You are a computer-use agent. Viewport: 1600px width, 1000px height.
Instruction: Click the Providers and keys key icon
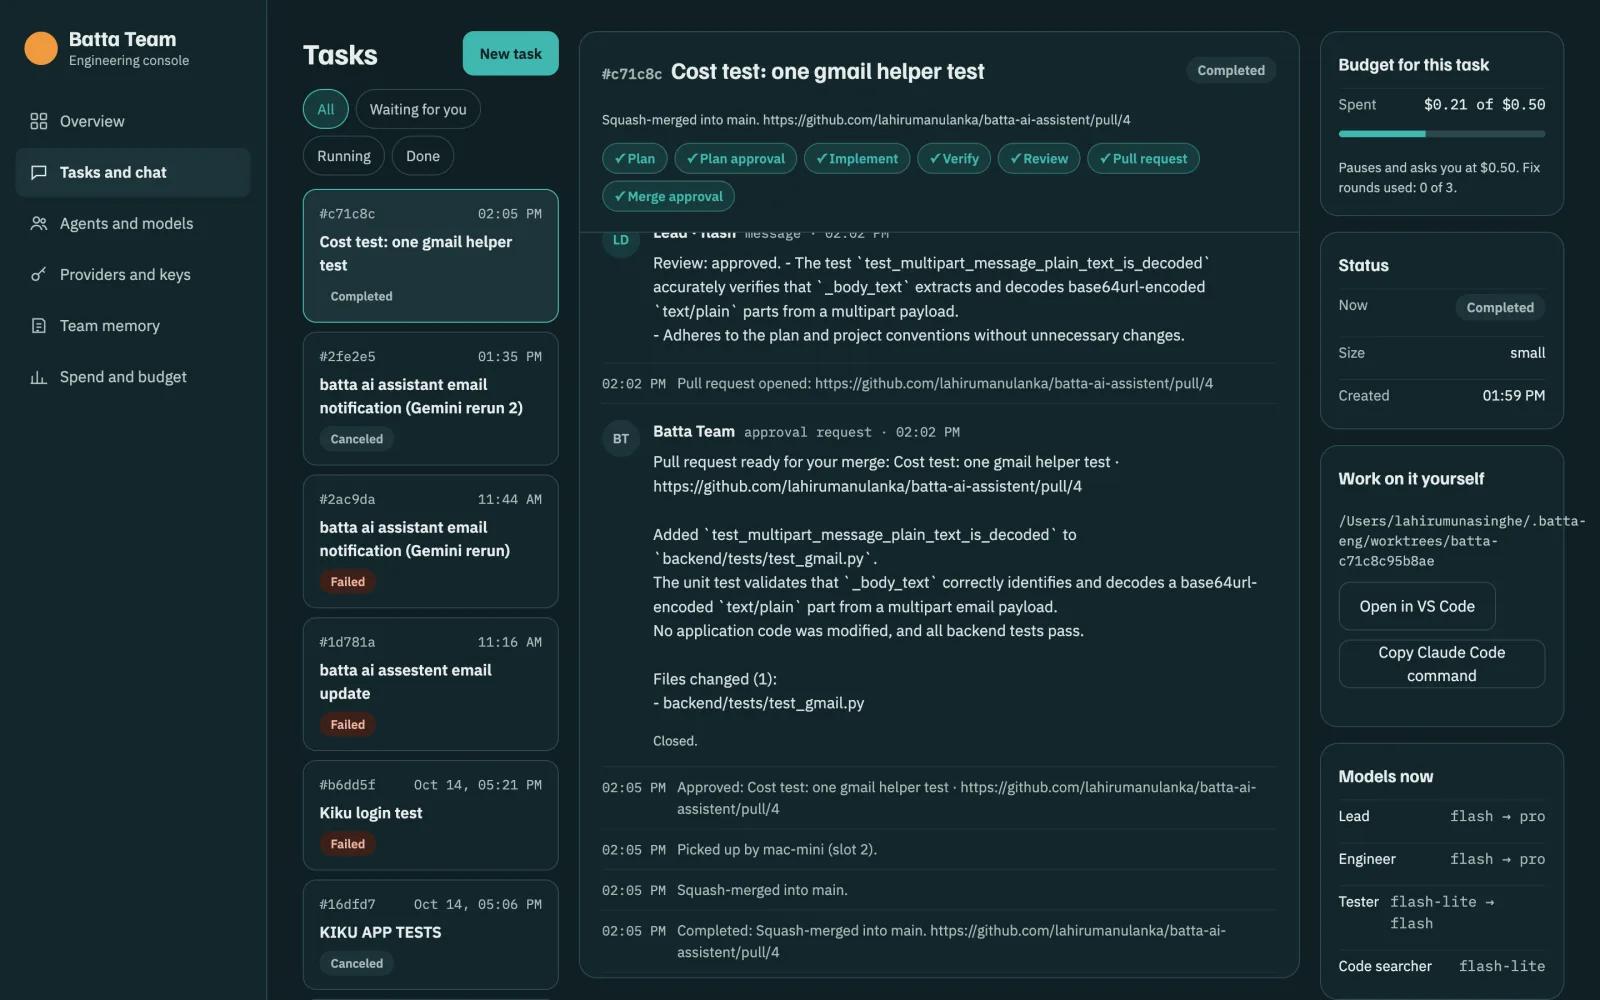[39, 274]
